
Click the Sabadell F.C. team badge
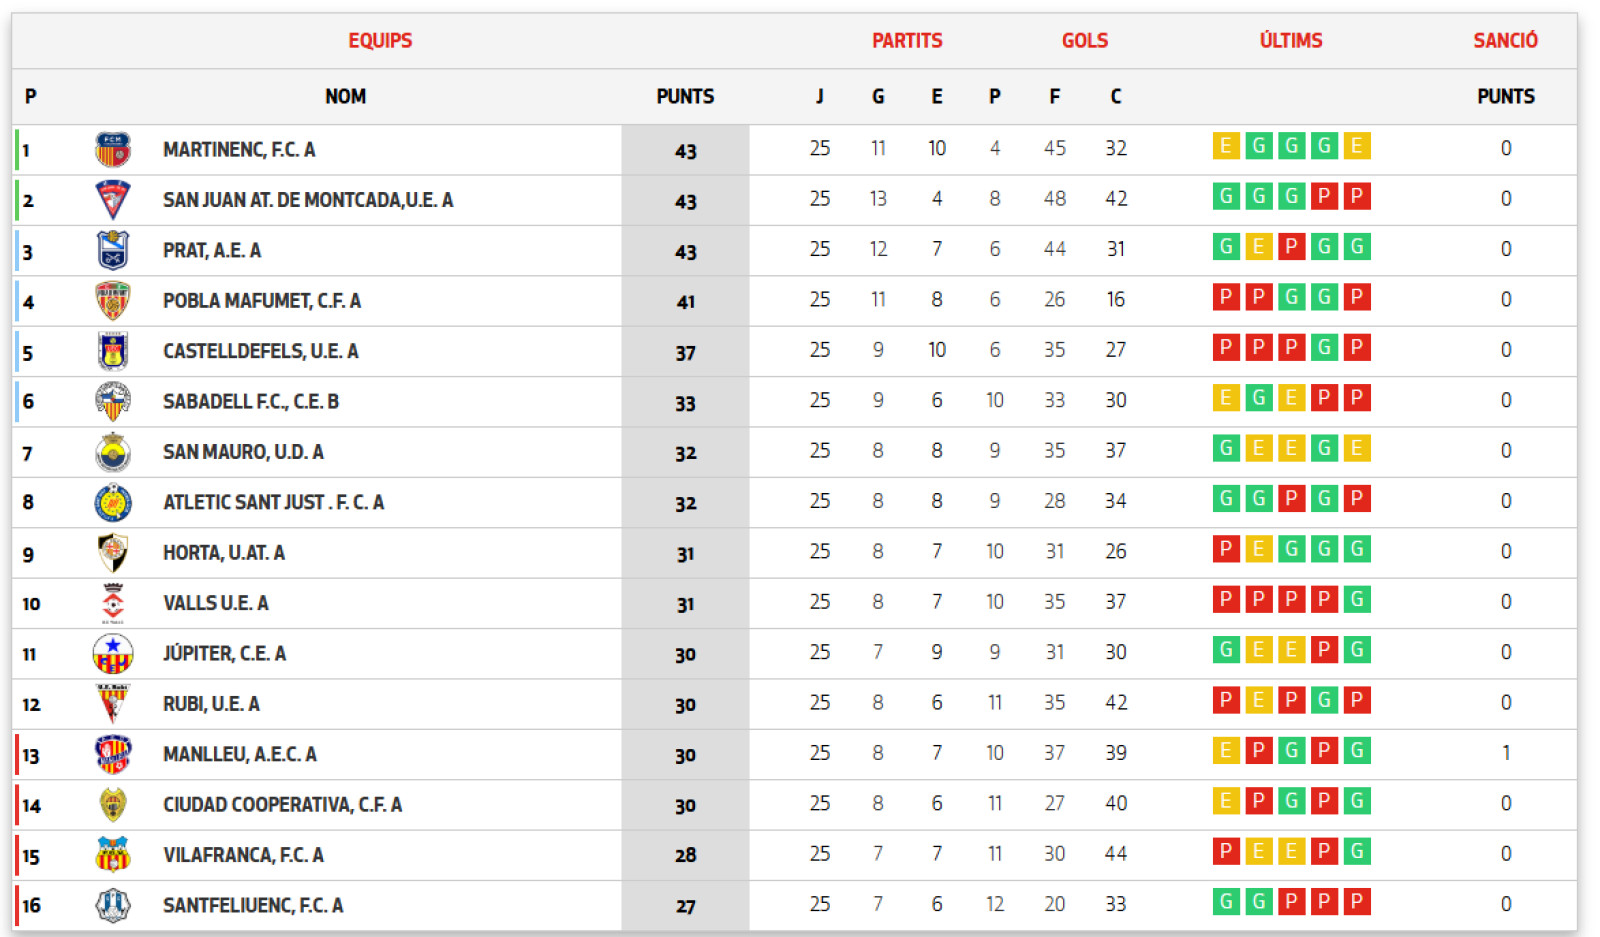pos(113,401)
